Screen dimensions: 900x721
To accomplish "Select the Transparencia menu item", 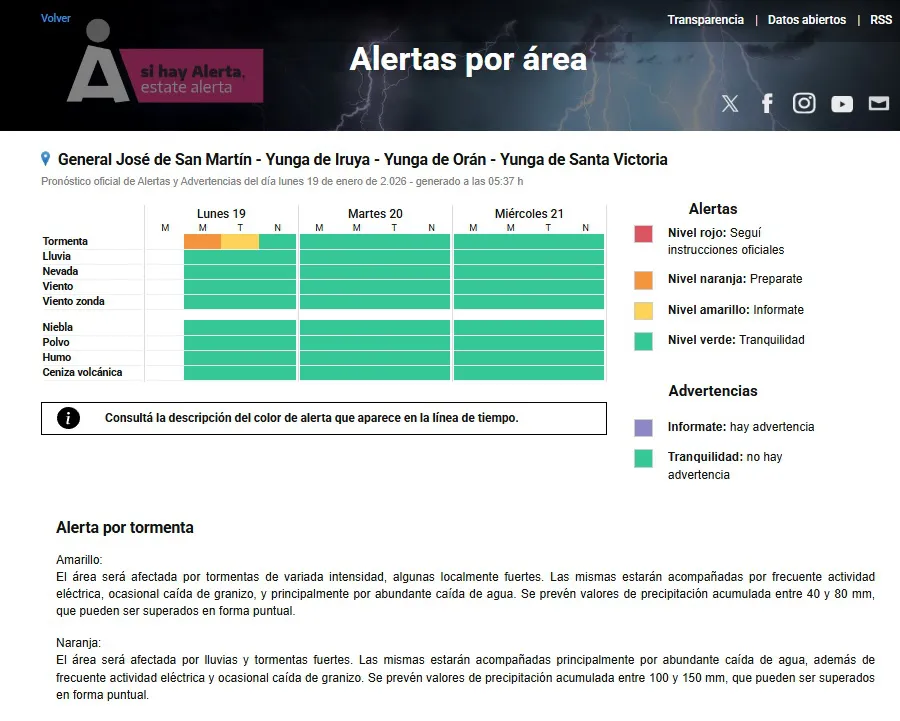I will click(x=706, y=19).
